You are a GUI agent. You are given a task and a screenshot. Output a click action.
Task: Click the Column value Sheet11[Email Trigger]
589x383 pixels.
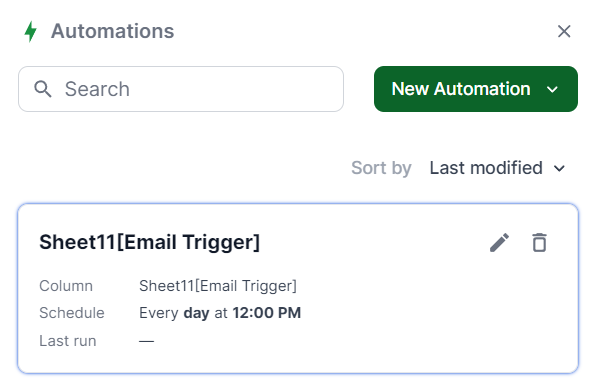coord(218,286)
